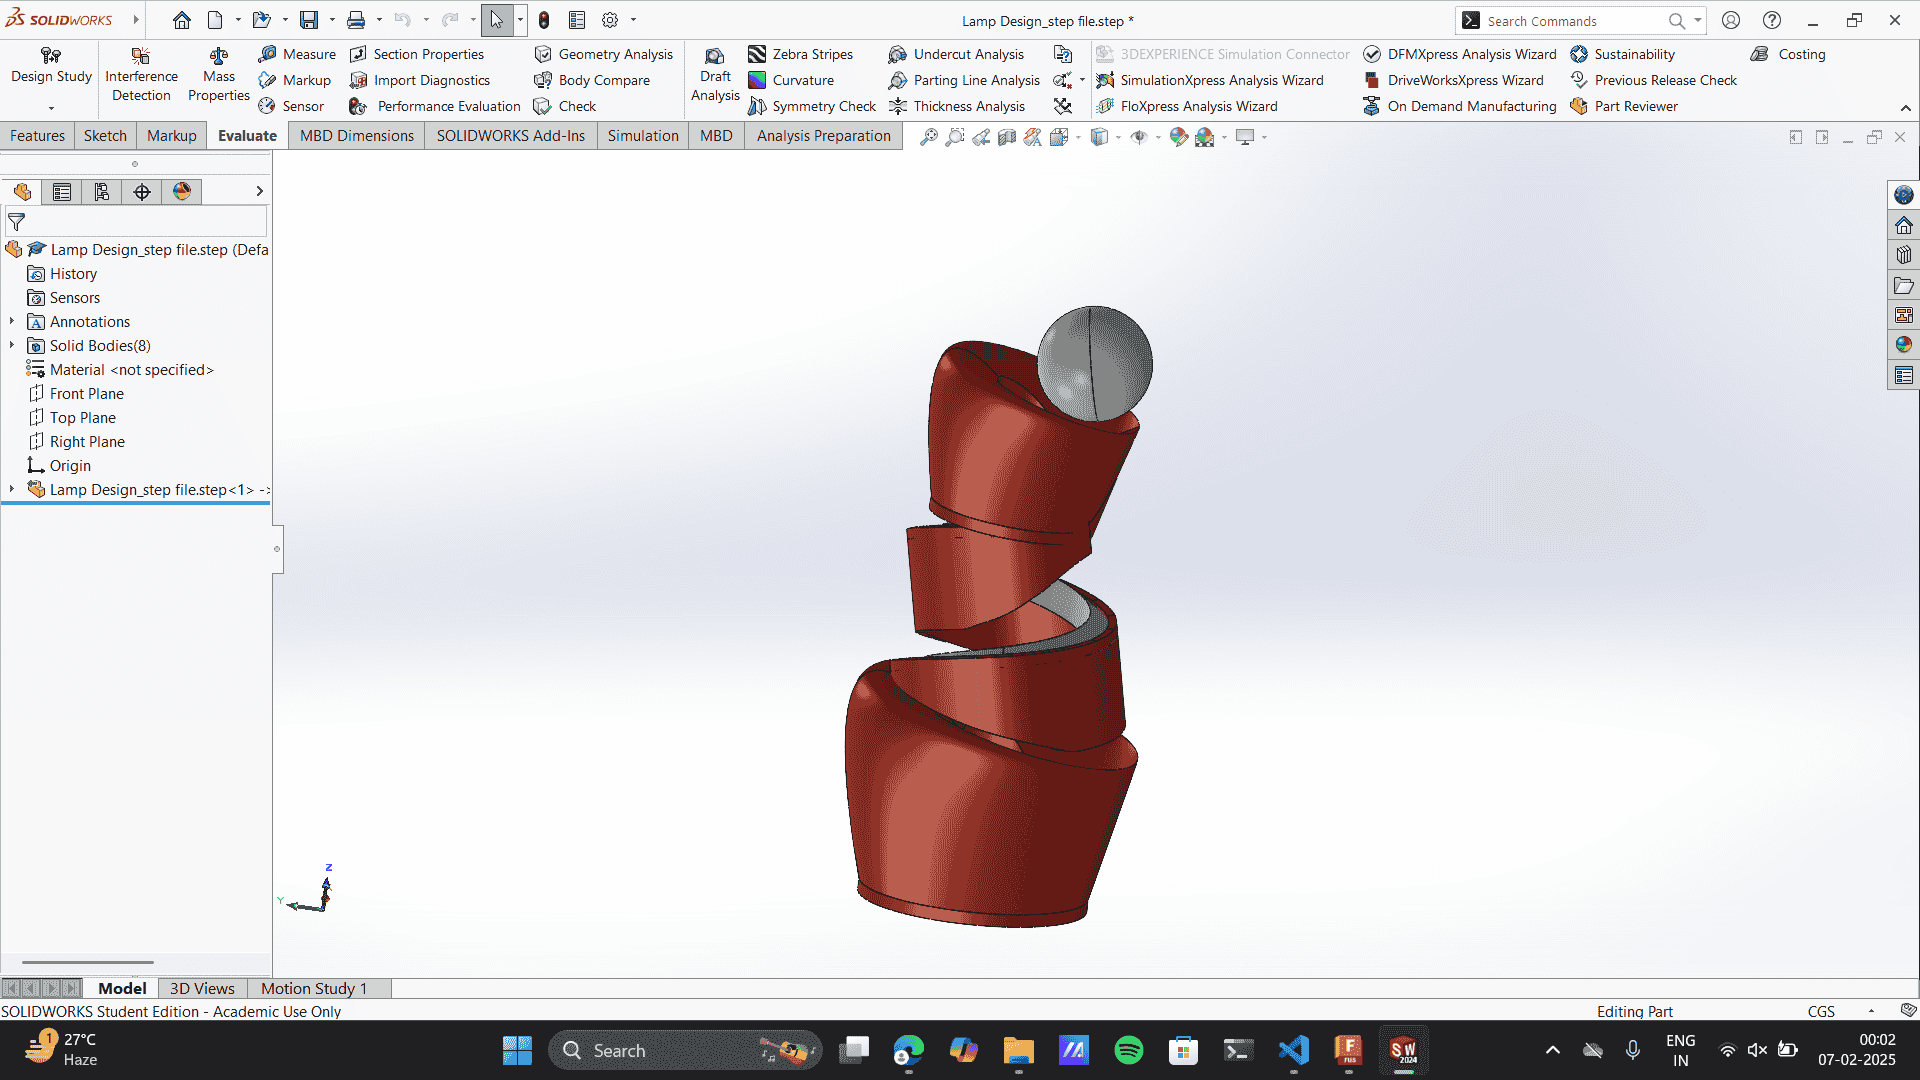Select the DimXpertManager tab icon

142,192
